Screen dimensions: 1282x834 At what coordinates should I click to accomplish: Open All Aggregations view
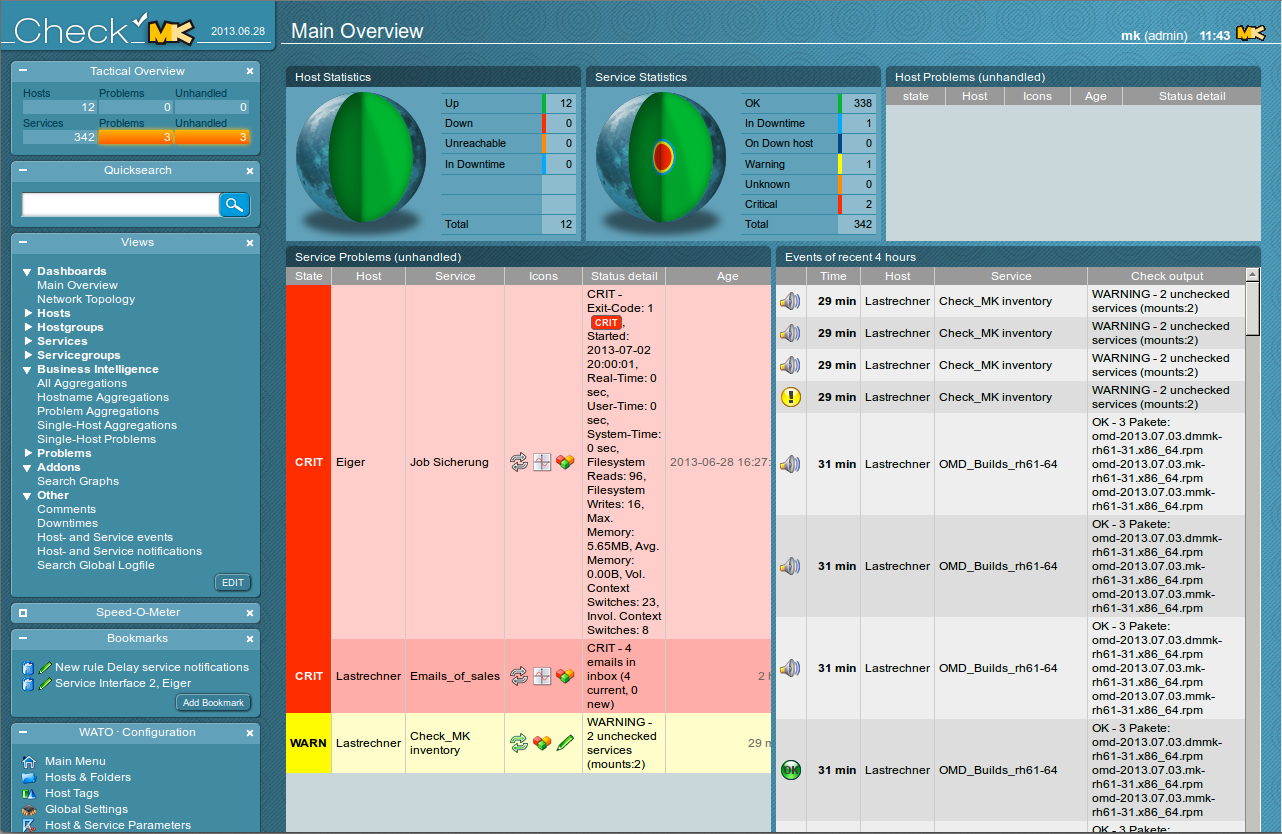point(82,383)
